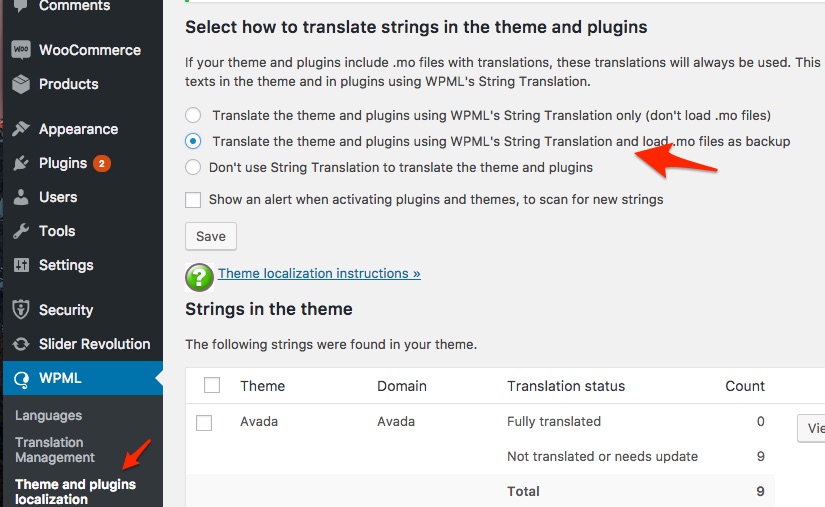The image size is (825, 507).
Task: Open the Settings menu item
Action: coord(66,265)
